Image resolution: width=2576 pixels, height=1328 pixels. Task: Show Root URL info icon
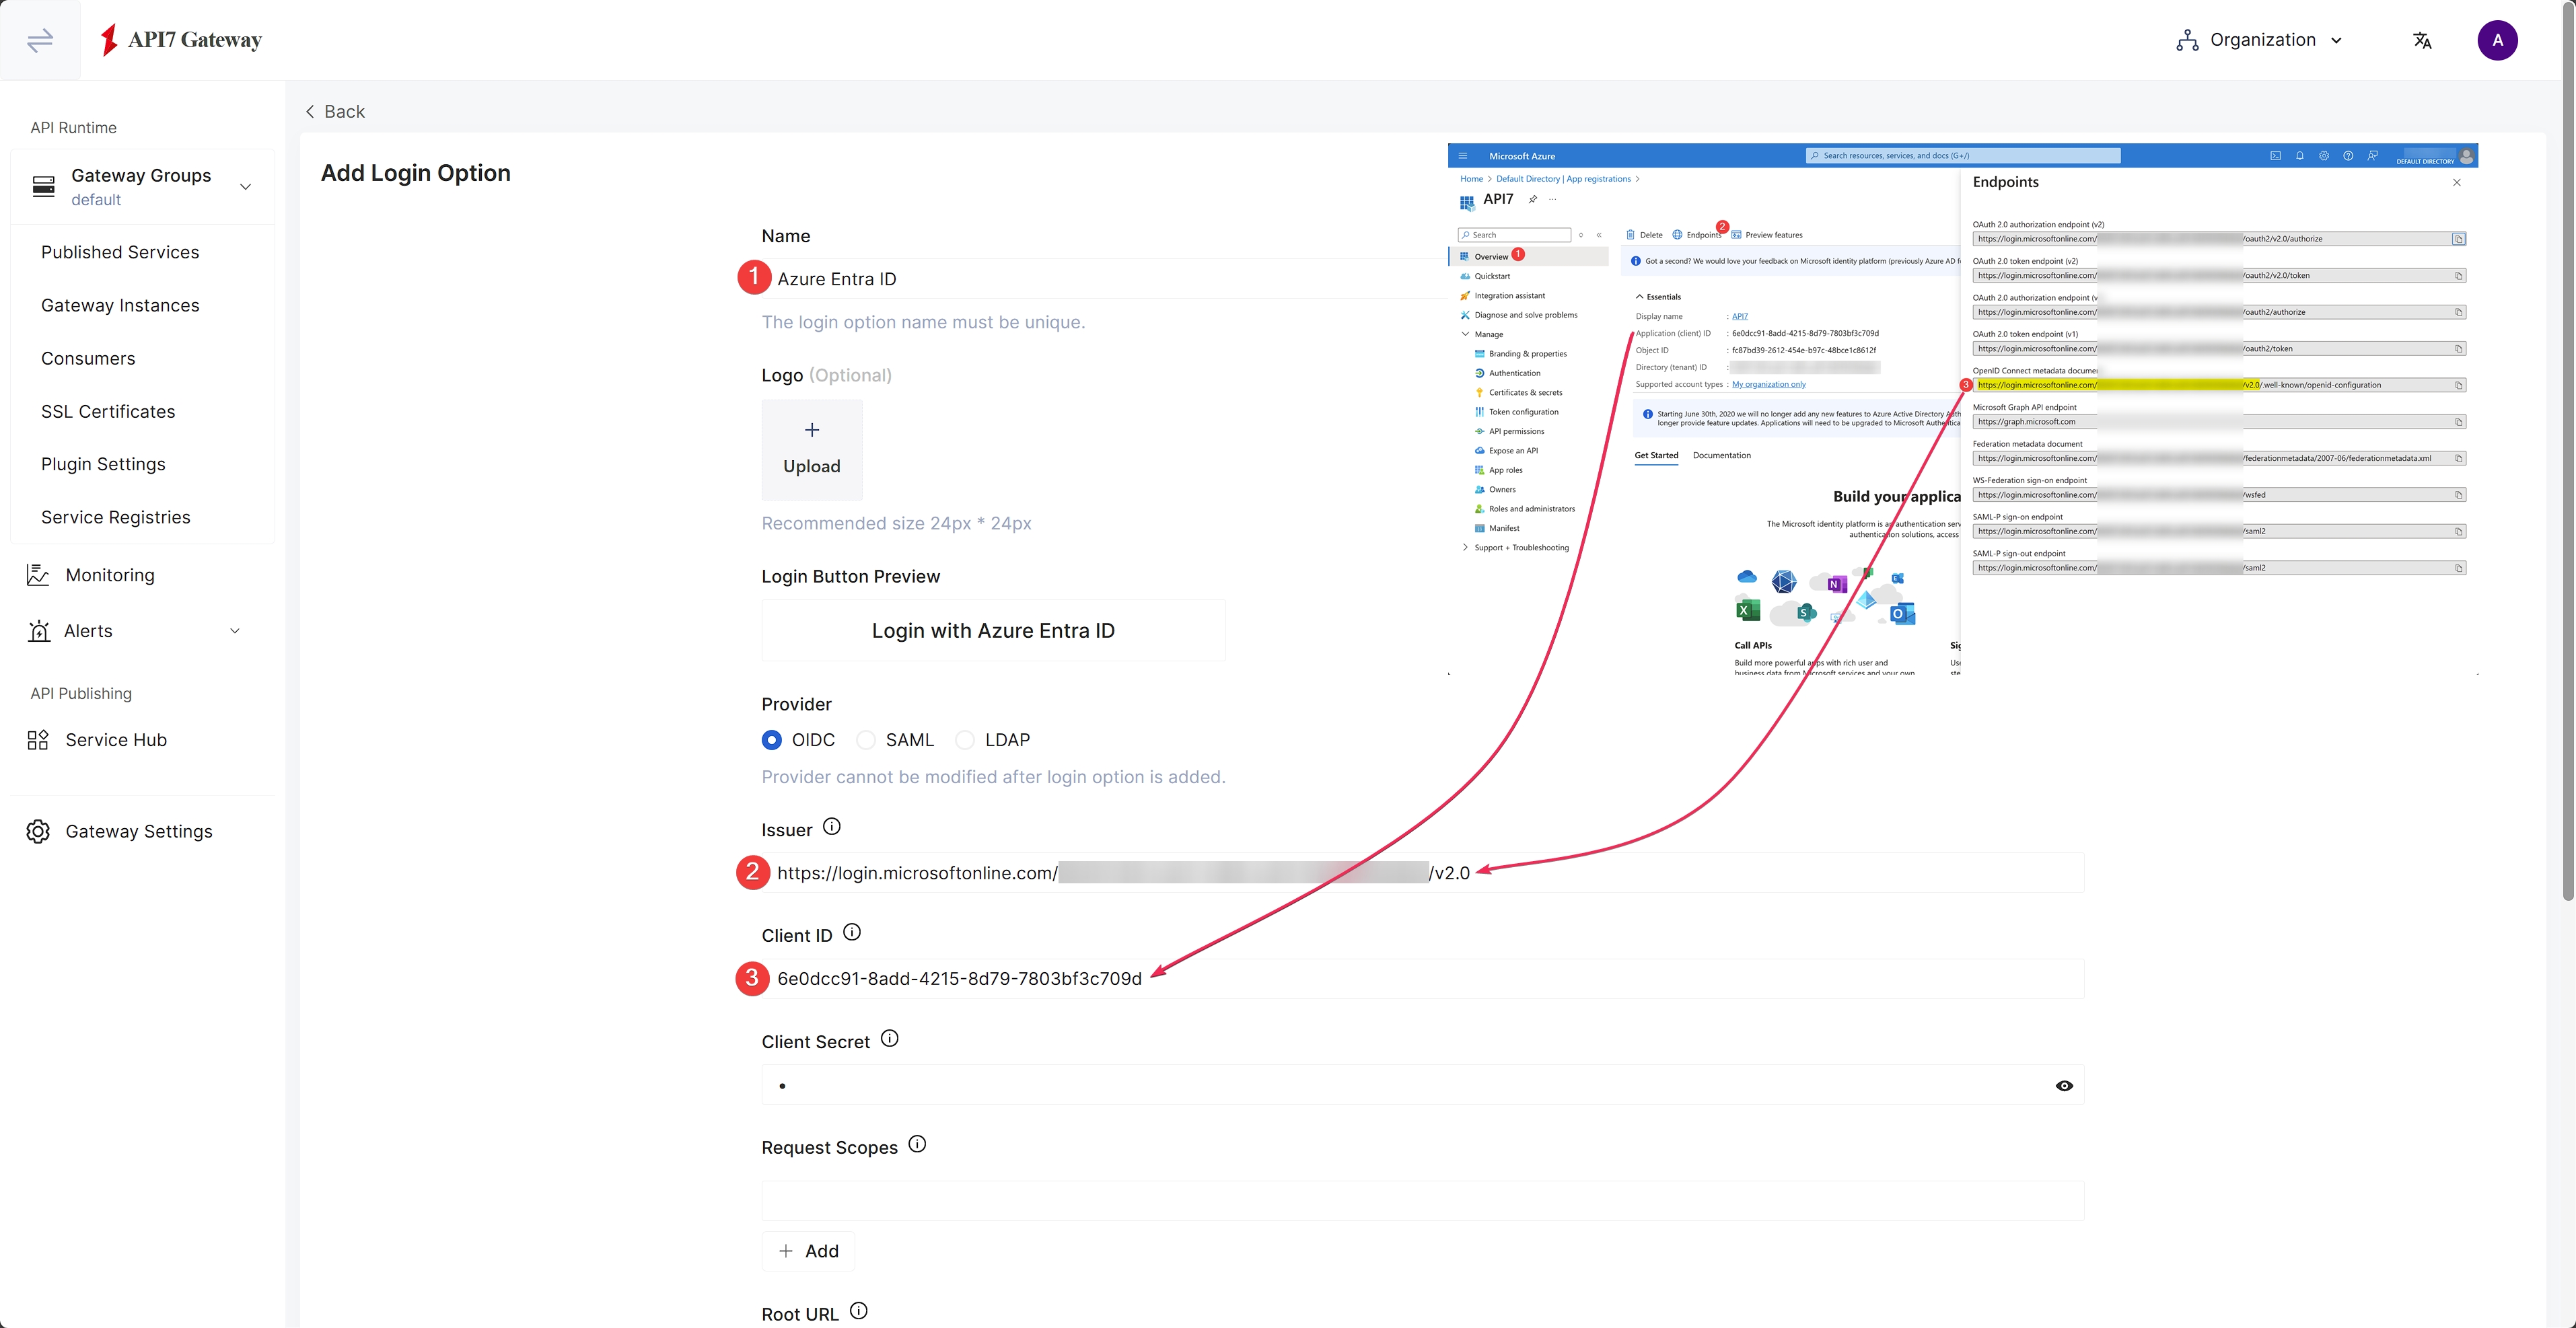coord(859,1311)
